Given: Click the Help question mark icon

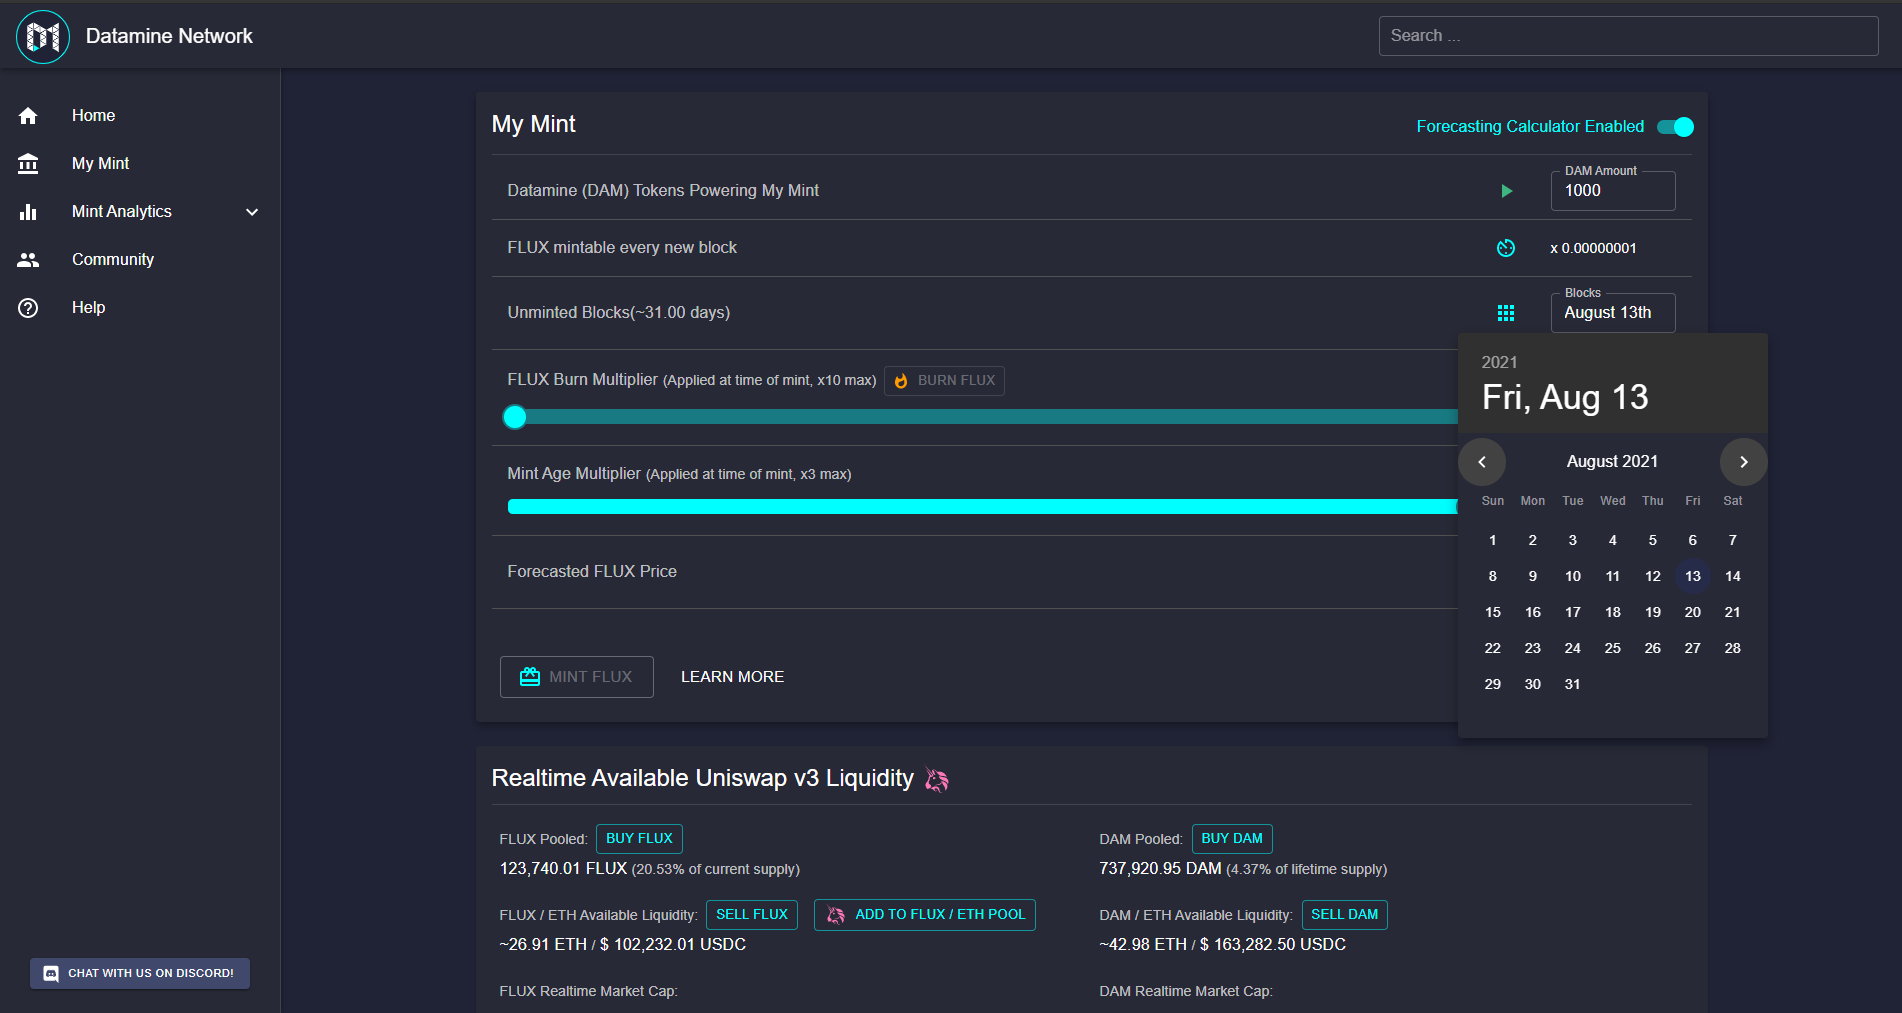Looking at the screenshot, I should click(x=28, y=308).
